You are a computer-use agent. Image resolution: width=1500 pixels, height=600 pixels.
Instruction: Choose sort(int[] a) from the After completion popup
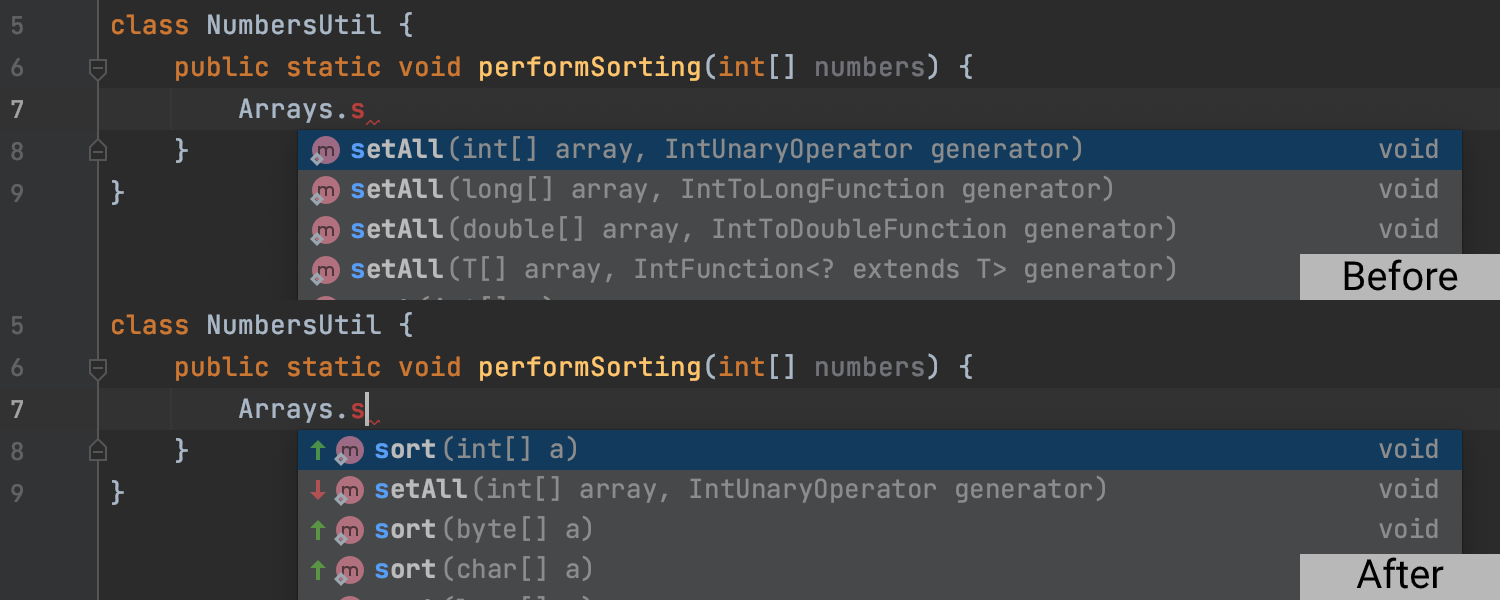click(700, 449)
